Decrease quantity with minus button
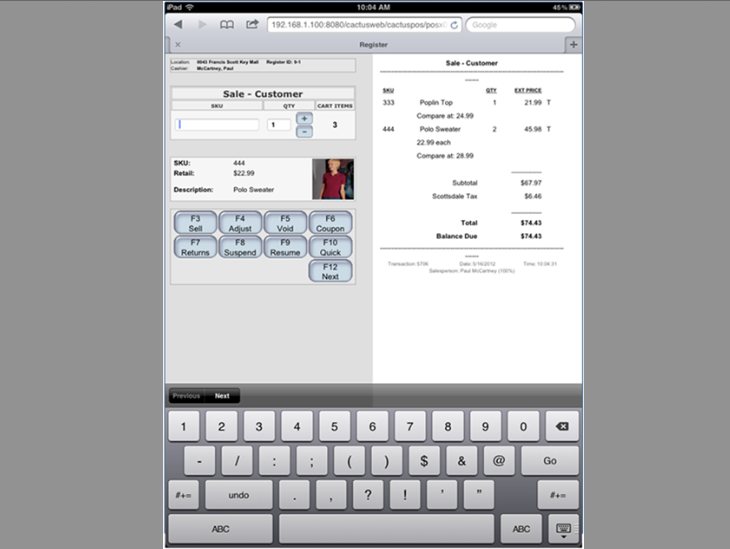Screen dimensions: 730x549 pyautogui.click(x=304, y=131)
